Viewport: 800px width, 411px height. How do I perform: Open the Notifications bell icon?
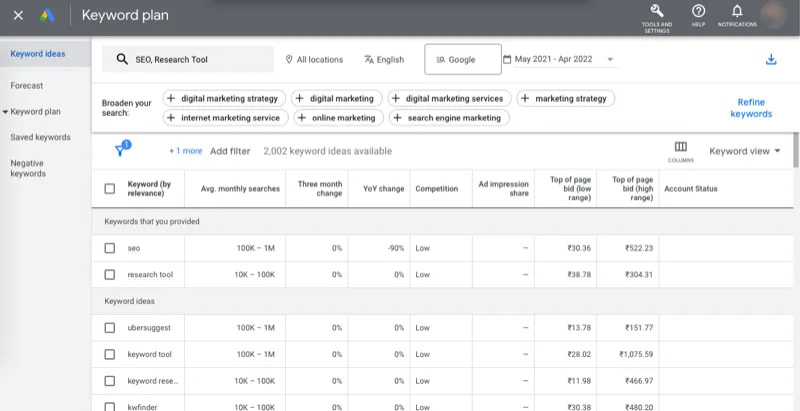[x=737, y=11]
